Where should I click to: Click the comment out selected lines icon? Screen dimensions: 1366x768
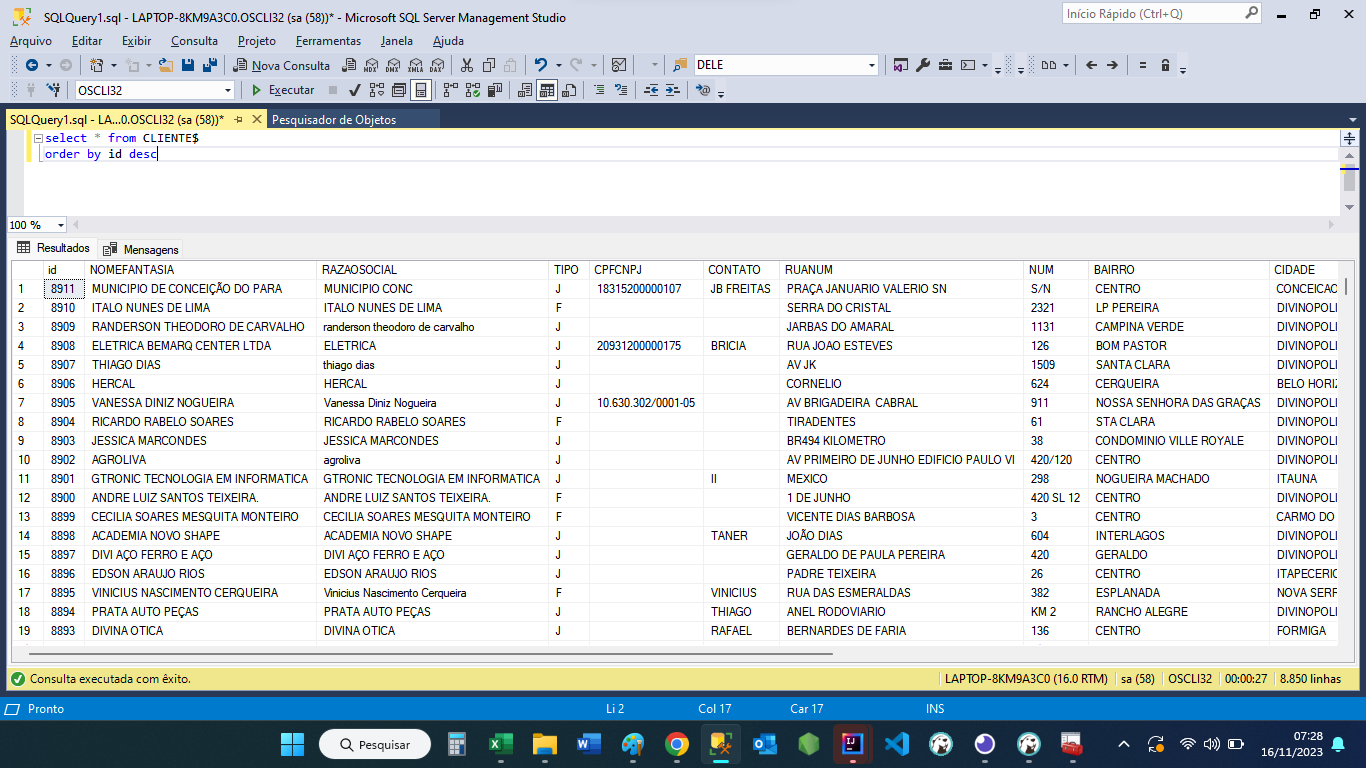(x=600, y=90)
